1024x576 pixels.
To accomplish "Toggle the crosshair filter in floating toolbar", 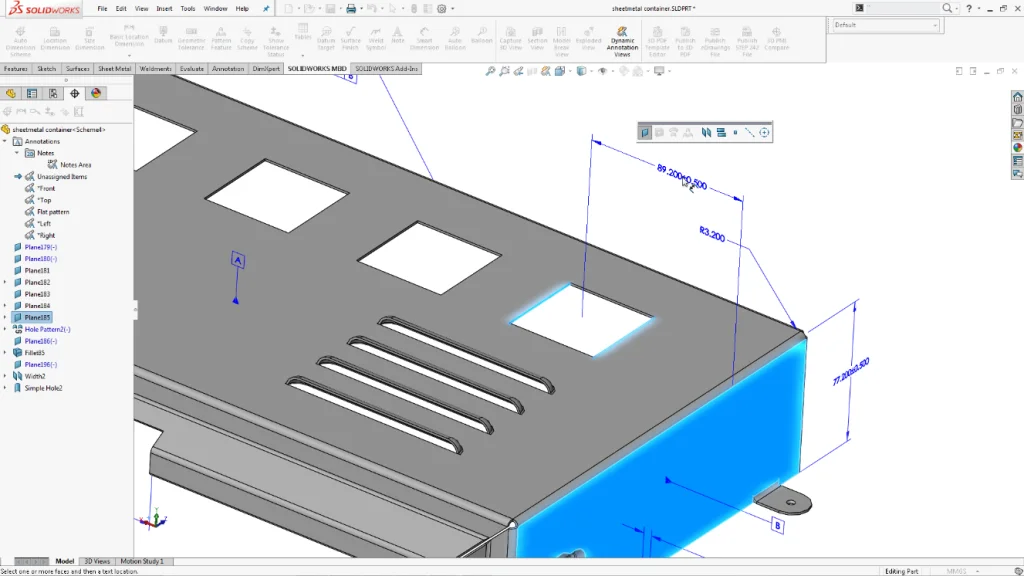I will 764,132.
